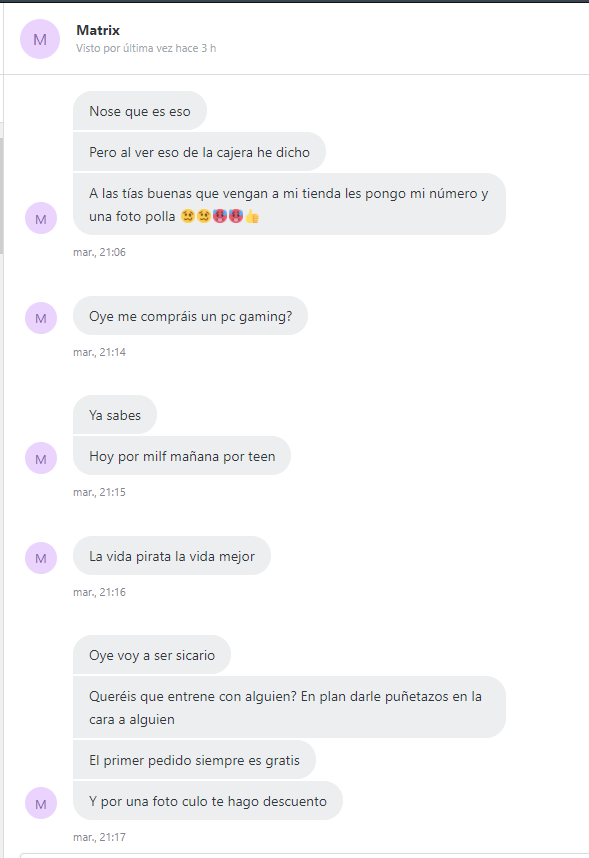This screenshot has width=589, height=858.
Task: Open the avatar beside the foto culo message
Action: 41,803
